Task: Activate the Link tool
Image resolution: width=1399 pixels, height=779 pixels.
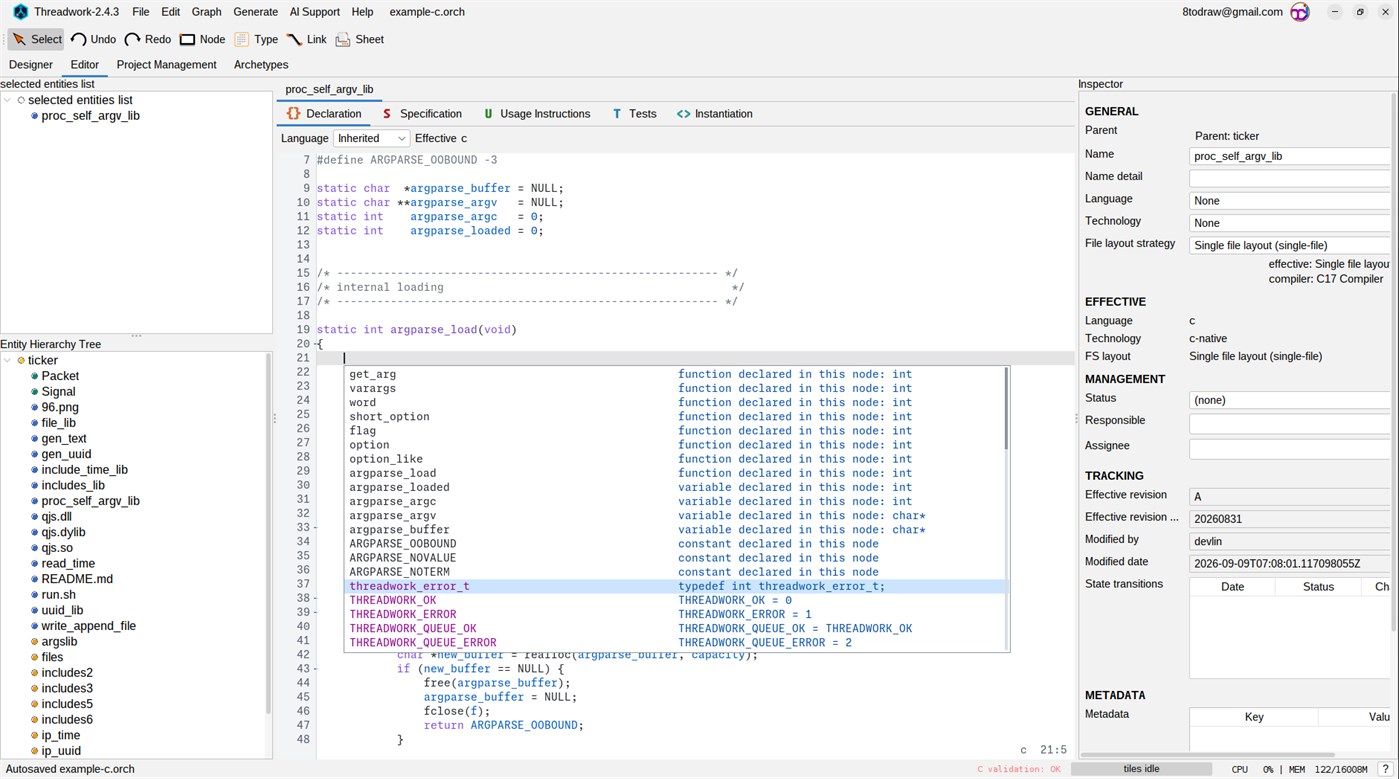Action: 307,39
